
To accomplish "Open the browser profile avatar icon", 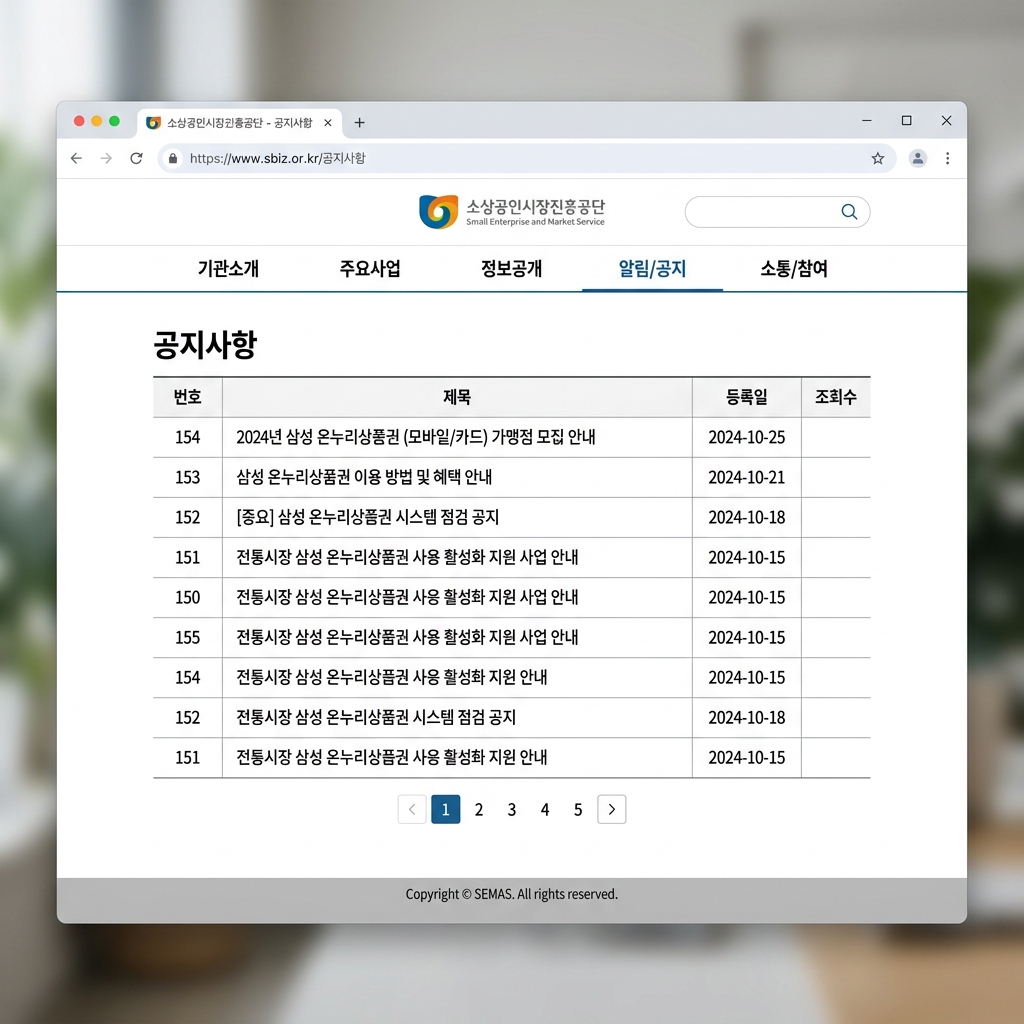I will 918,158.
